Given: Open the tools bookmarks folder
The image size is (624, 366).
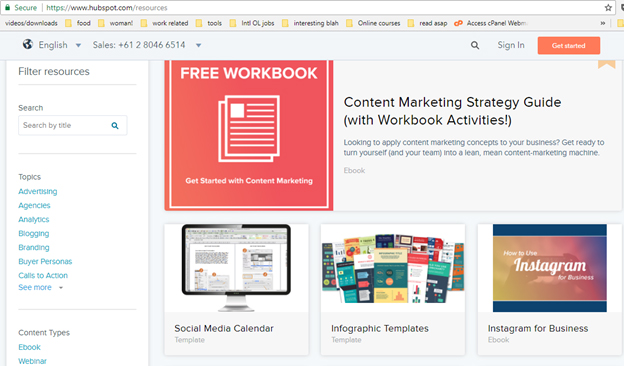Looking at the screenshot, I should pos(209,23).
